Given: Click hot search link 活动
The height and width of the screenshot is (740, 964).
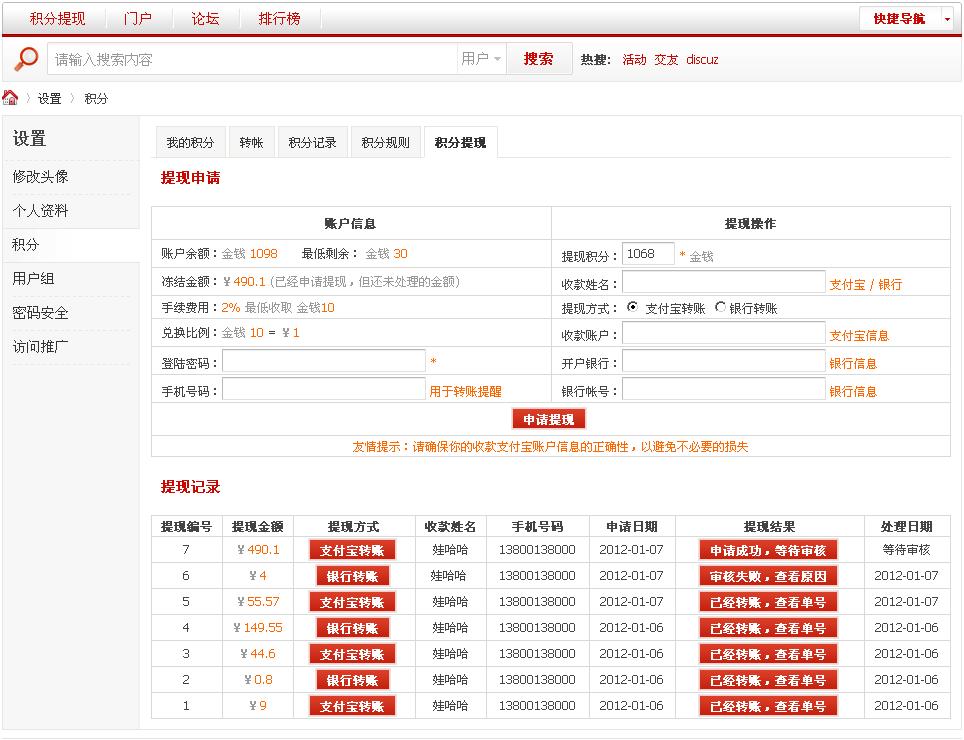Looking at the screenshot, I should point(634,60).
